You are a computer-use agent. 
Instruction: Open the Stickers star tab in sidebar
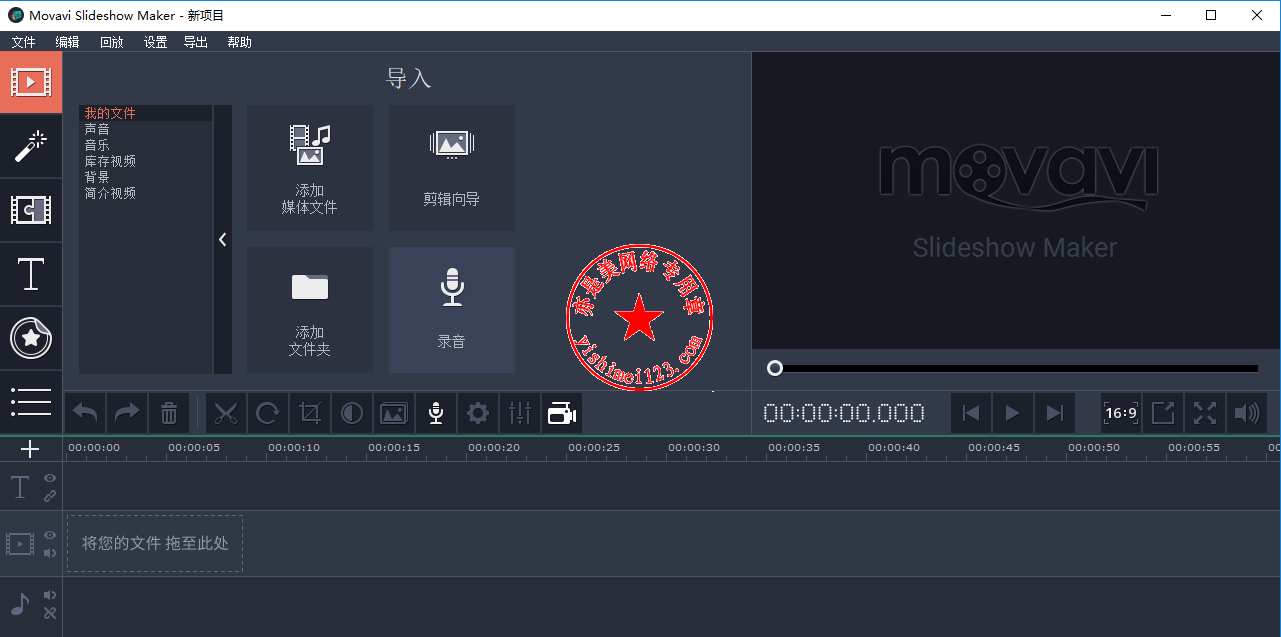click(31, 338)
